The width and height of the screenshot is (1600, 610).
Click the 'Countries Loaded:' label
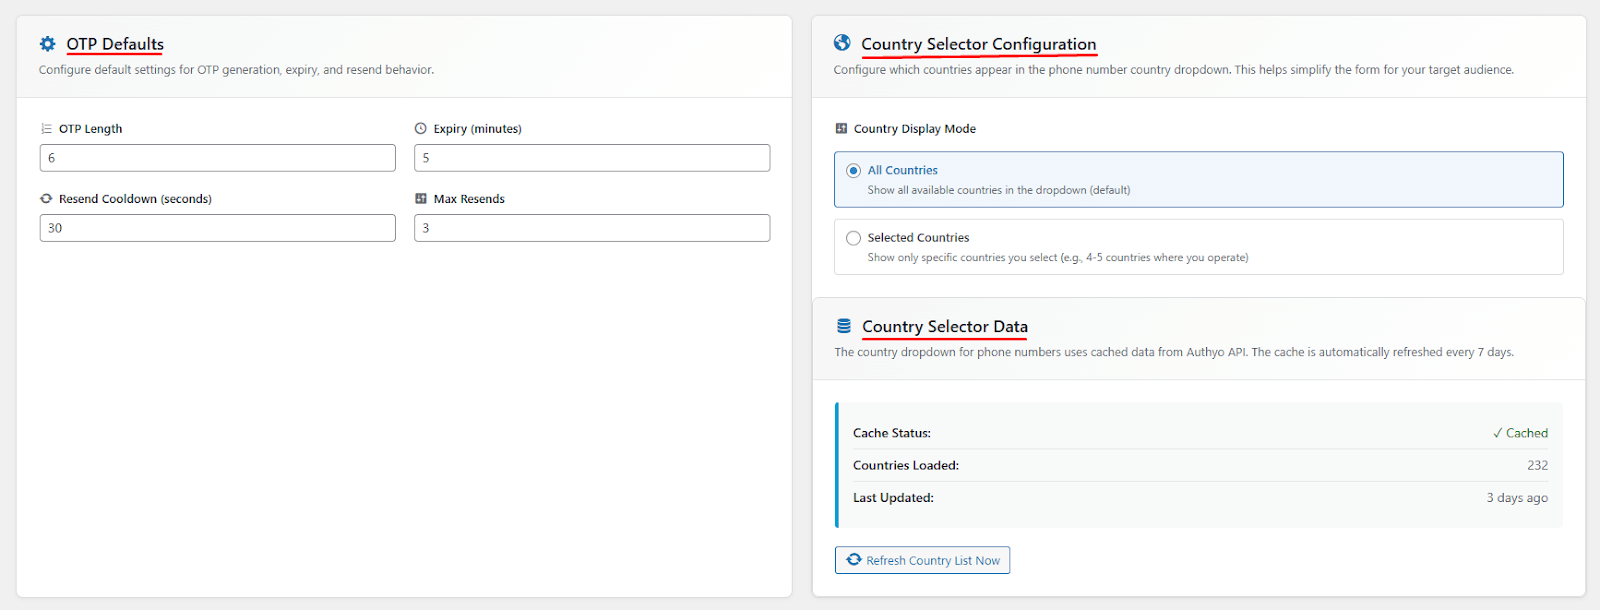click(x=906, y=465)
